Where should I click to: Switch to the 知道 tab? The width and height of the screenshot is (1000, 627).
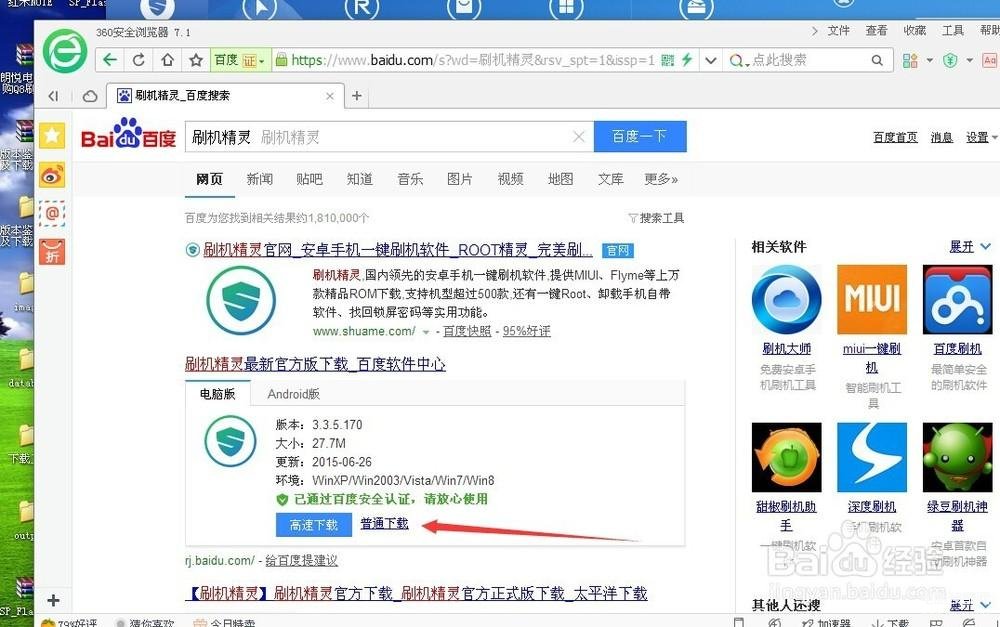click(360, 179)
